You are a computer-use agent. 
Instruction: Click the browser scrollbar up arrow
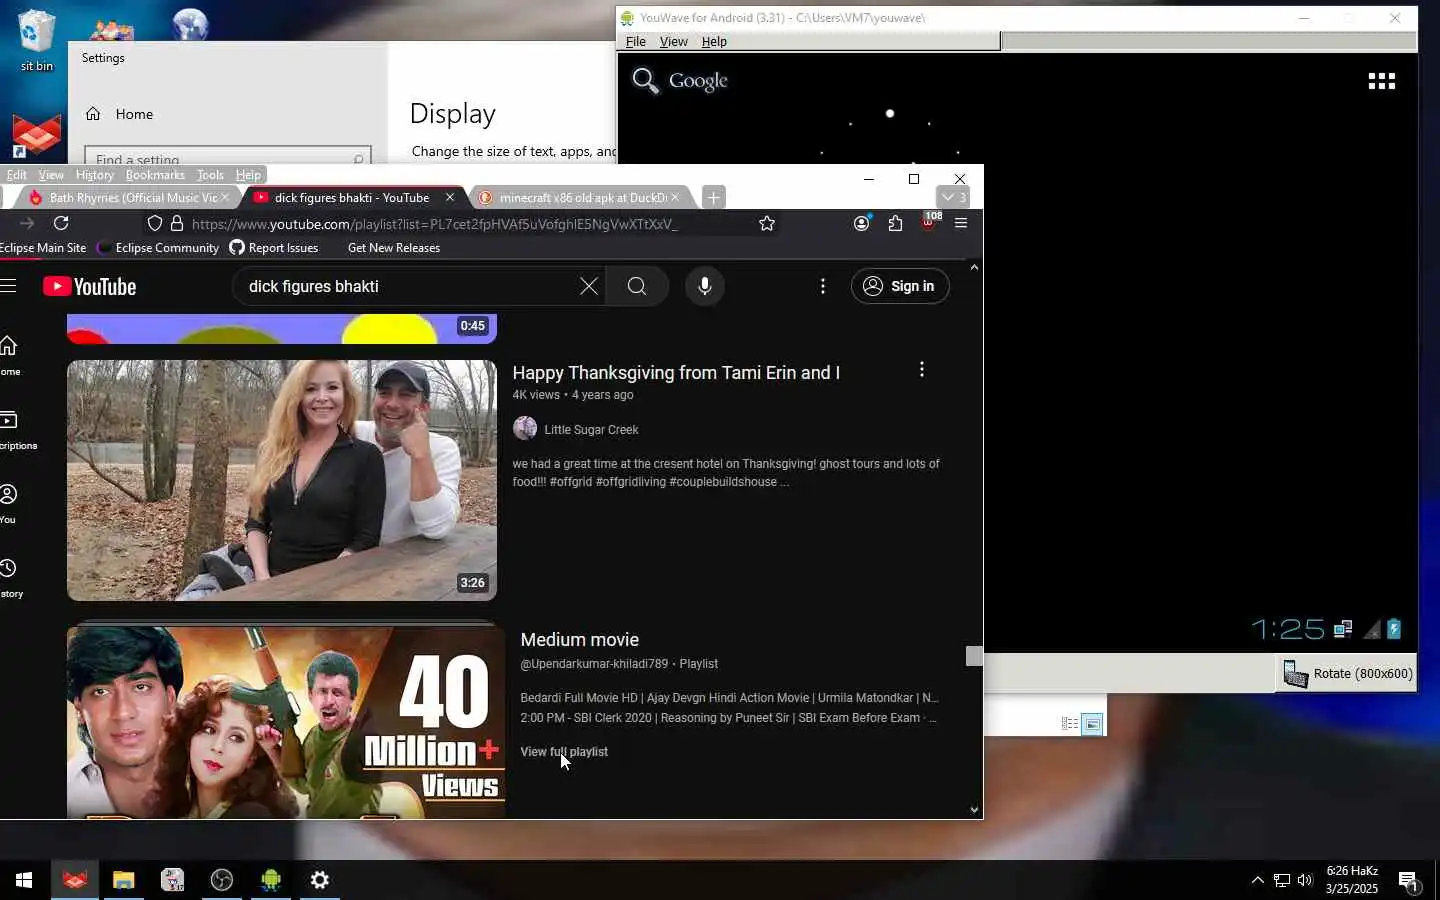coord(974,267)
